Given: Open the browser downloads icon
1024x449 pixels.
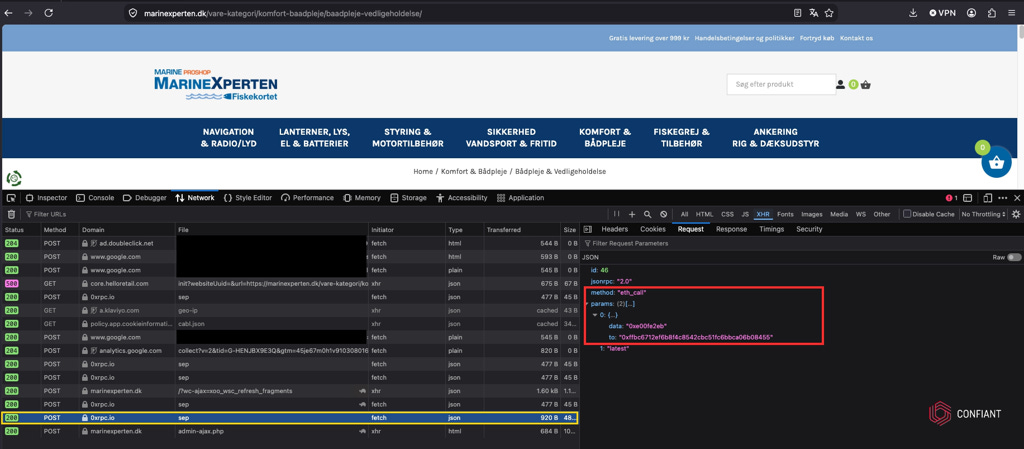Looking at the screenshot, I should pyautogui.click(x=913, y=12).
